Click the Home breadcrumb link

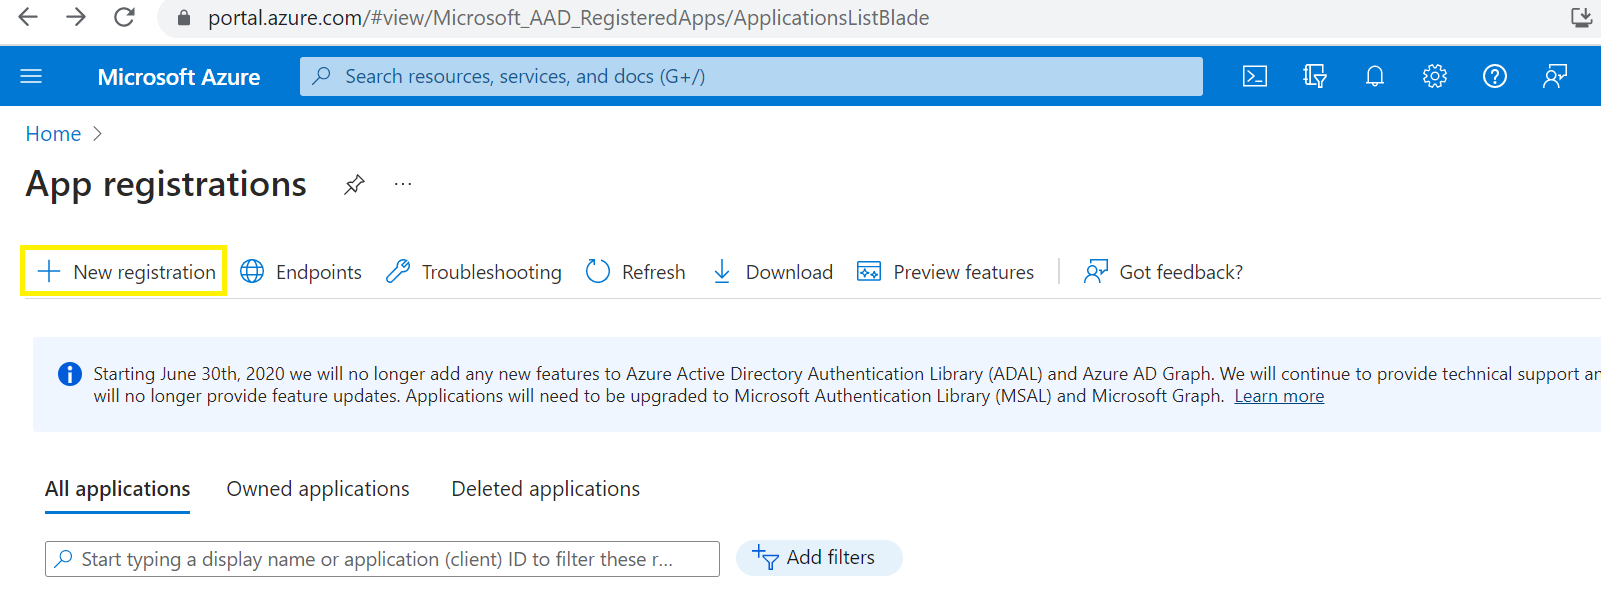(53, 134)
